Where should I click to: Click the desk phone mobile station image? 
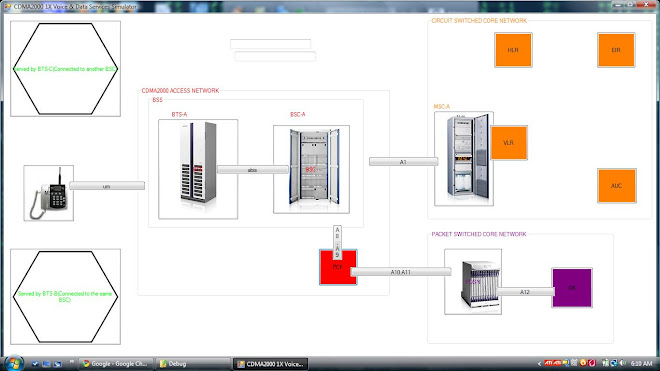point(48,193)
